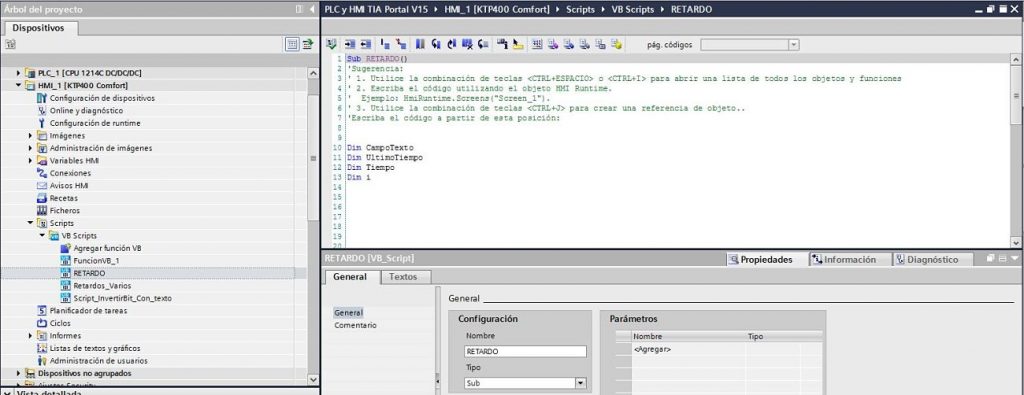This screenshot has height=395, width=1024.
Task: Click the Nombre field containing RETARDO
Action: click(526, 352)
